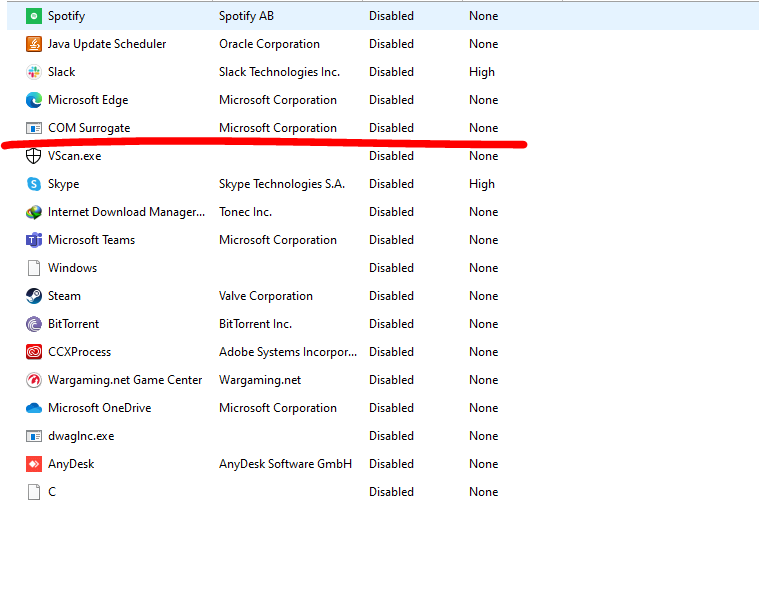Click the Disabled status in Steam row

392,296
